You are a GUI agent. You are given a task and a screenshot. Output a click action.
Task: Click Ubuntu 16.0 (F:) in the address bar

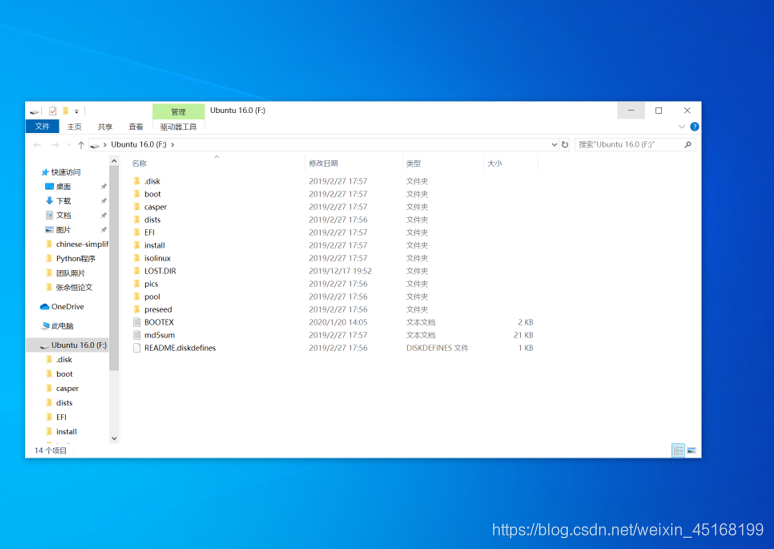coord(139,144)
